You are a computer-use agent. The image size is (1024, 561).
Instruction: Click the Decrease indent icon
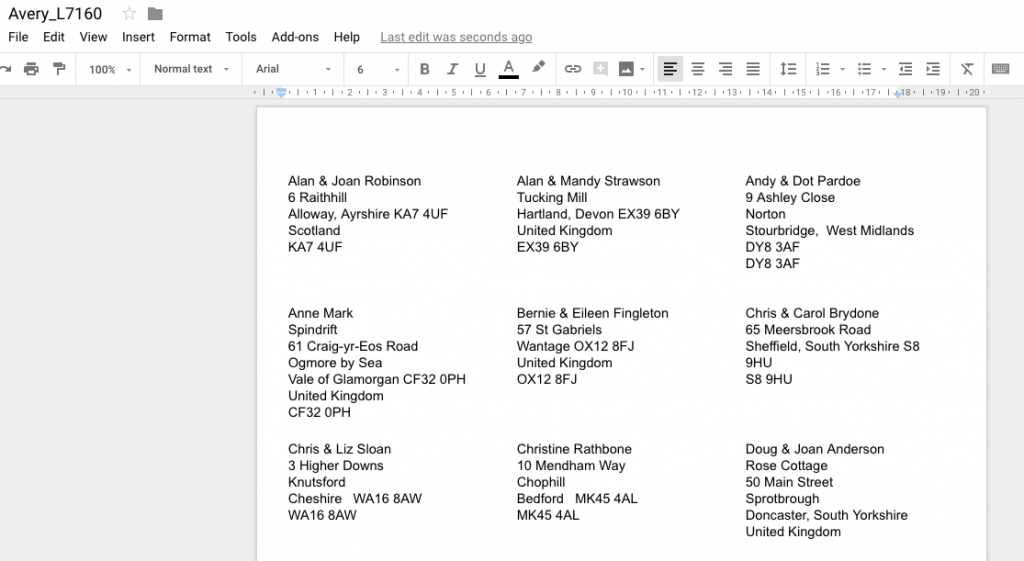tap(905, 69)
